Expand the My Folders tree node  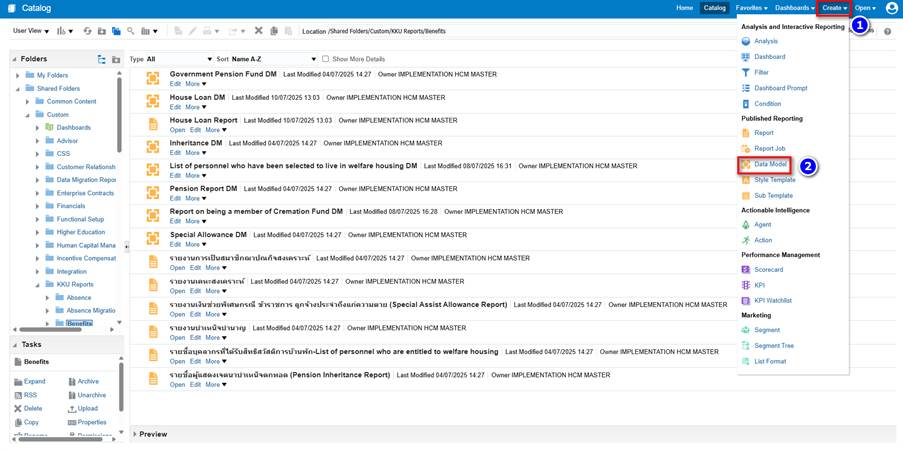pos(17,75)
